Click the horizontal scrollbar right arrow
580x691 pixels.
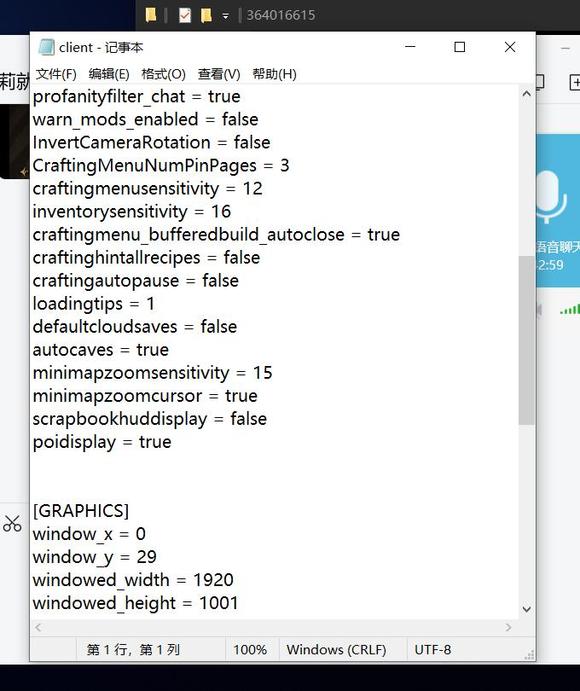click(509, 627)
